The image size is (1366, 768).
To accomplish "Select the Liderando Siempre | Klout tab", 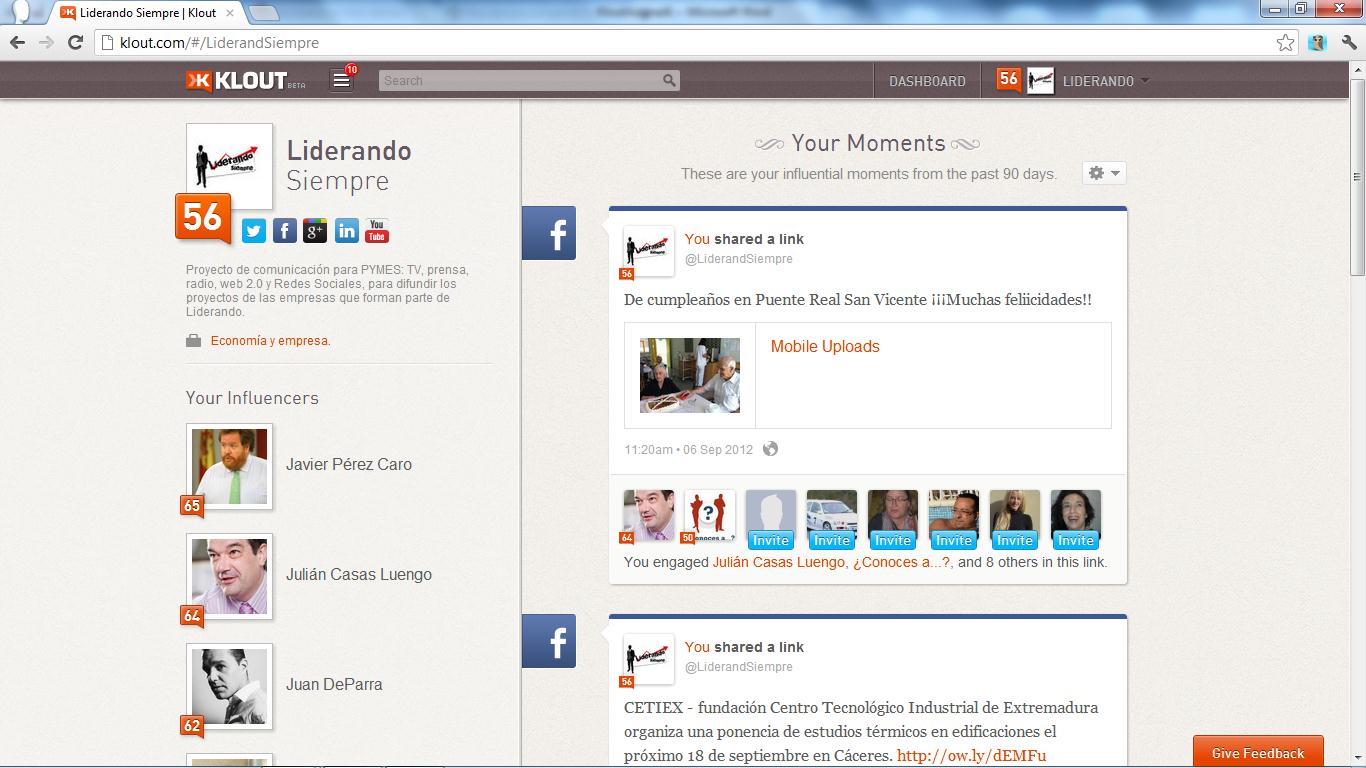I will pos(147,13).
